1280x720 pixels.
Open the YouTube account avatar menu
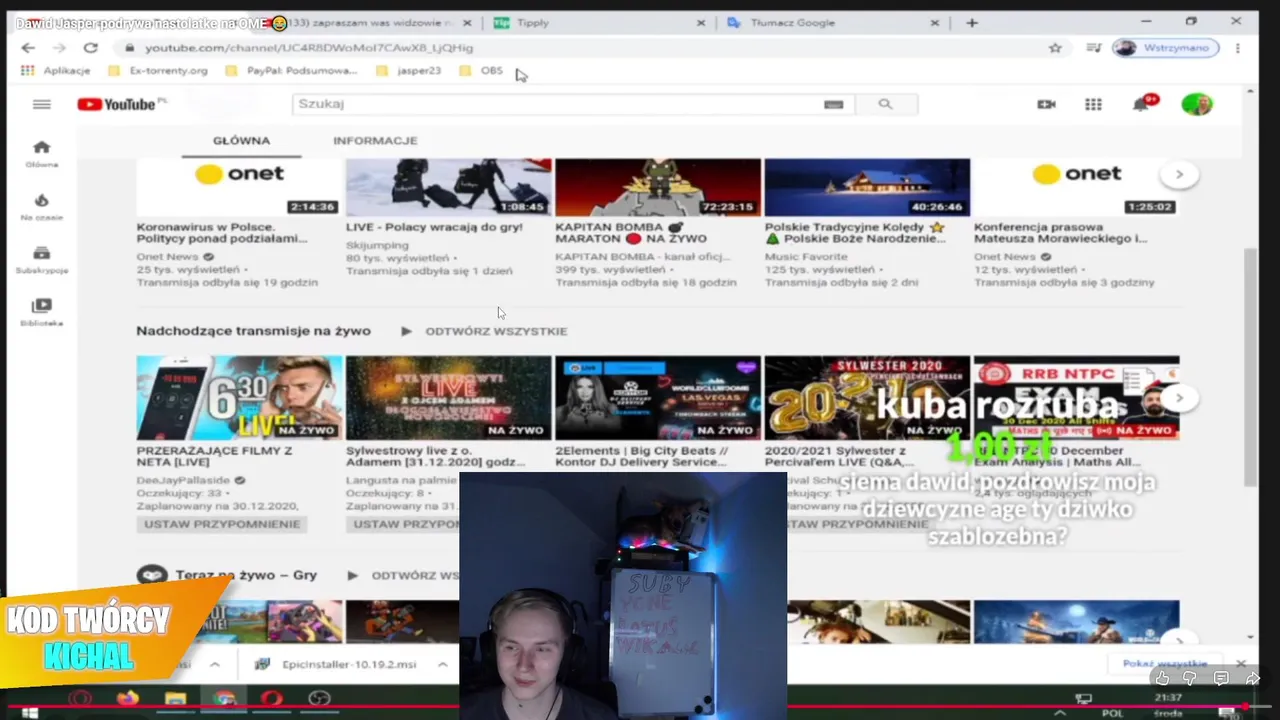pos(1196,104)
